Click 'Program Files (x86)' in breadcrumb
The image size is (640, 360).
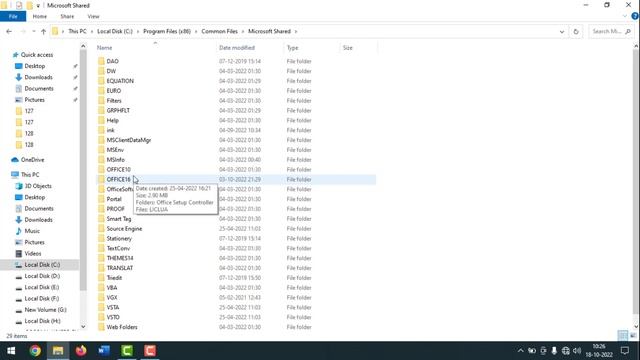coord(167,31)
